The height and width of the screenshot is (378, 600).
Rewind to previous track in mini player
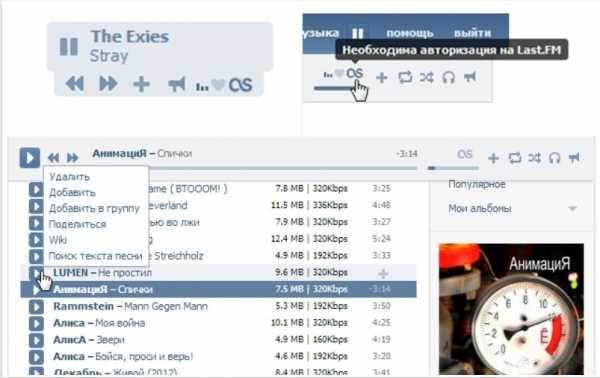75,83
